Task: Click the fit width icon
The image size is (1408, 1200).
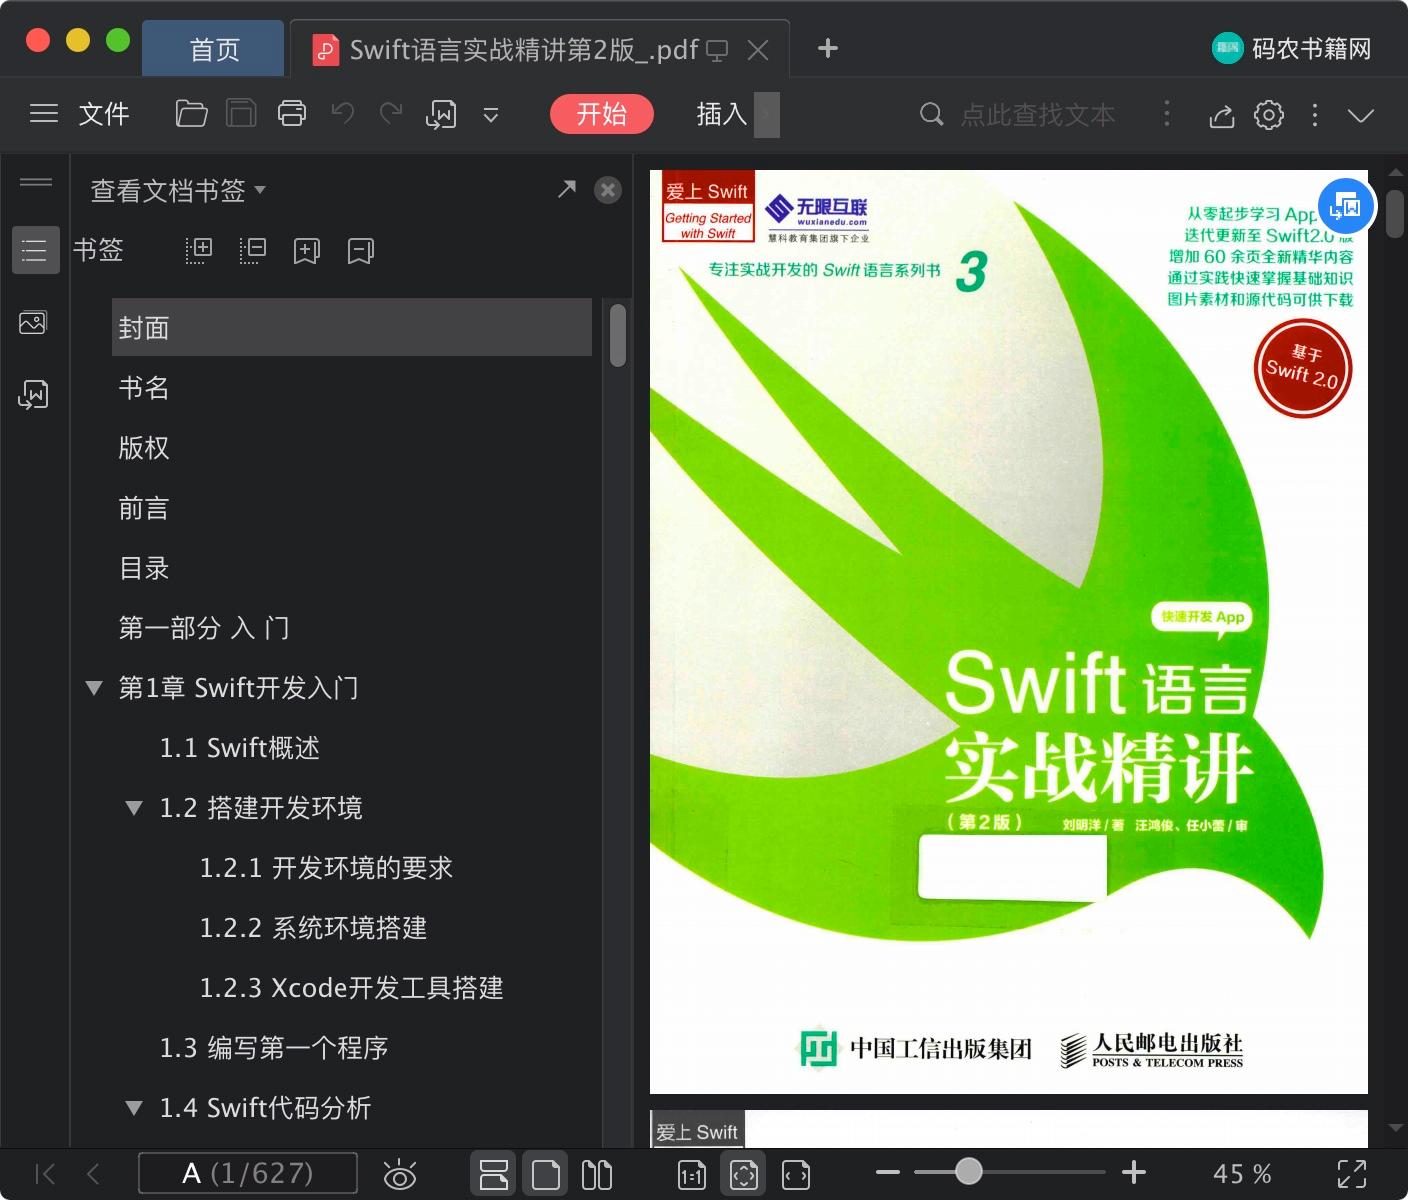Action: coord(796,1175)
